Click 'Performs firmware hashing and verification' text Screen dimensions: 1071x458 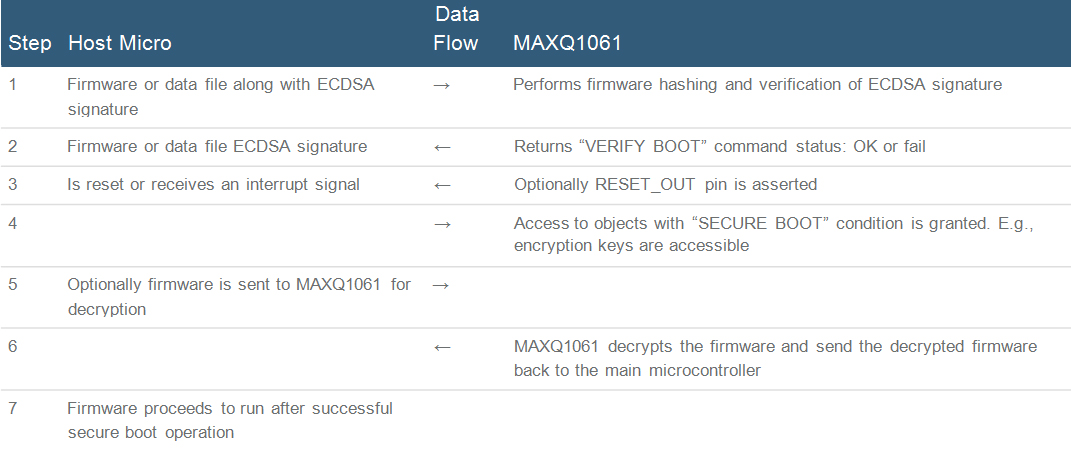click(757, 84)
